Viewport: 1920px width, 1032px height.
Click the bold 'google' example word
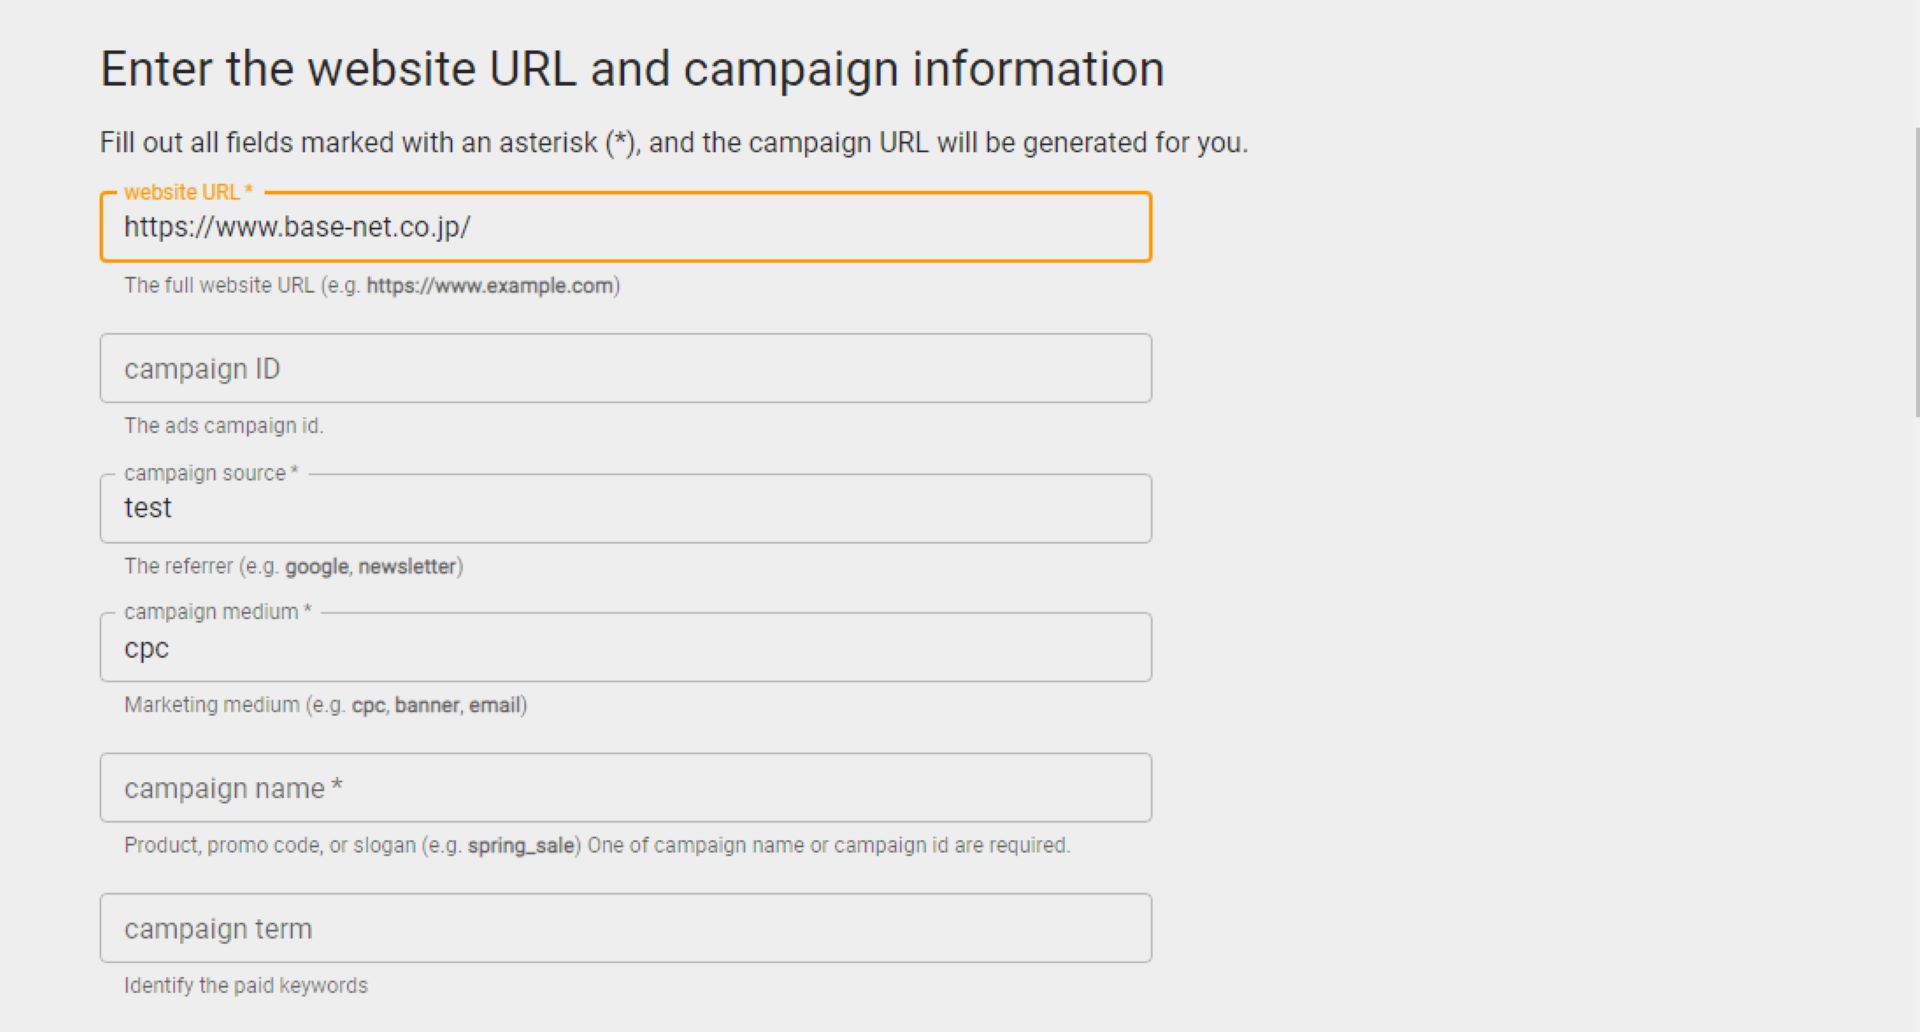click(316, 567)
